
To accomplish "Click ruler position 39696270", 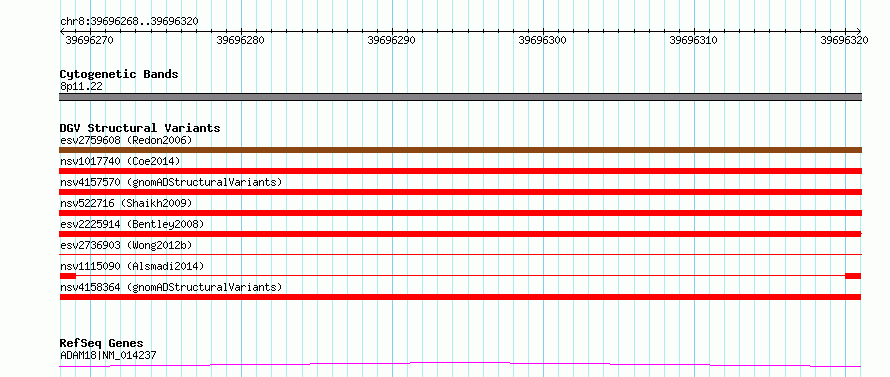I will 90,40.
